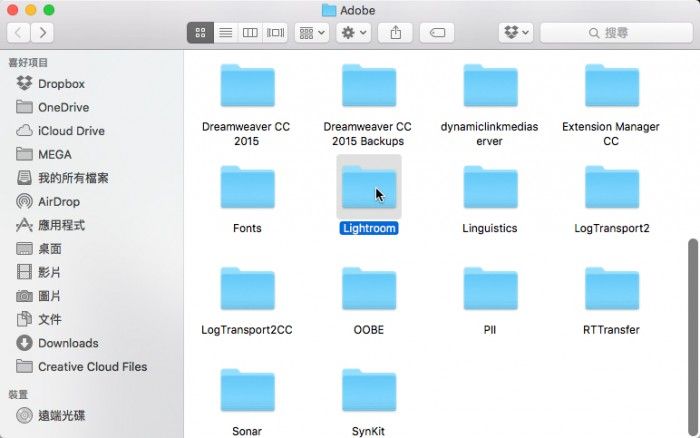Switch to icon view mode

point(200,33)
